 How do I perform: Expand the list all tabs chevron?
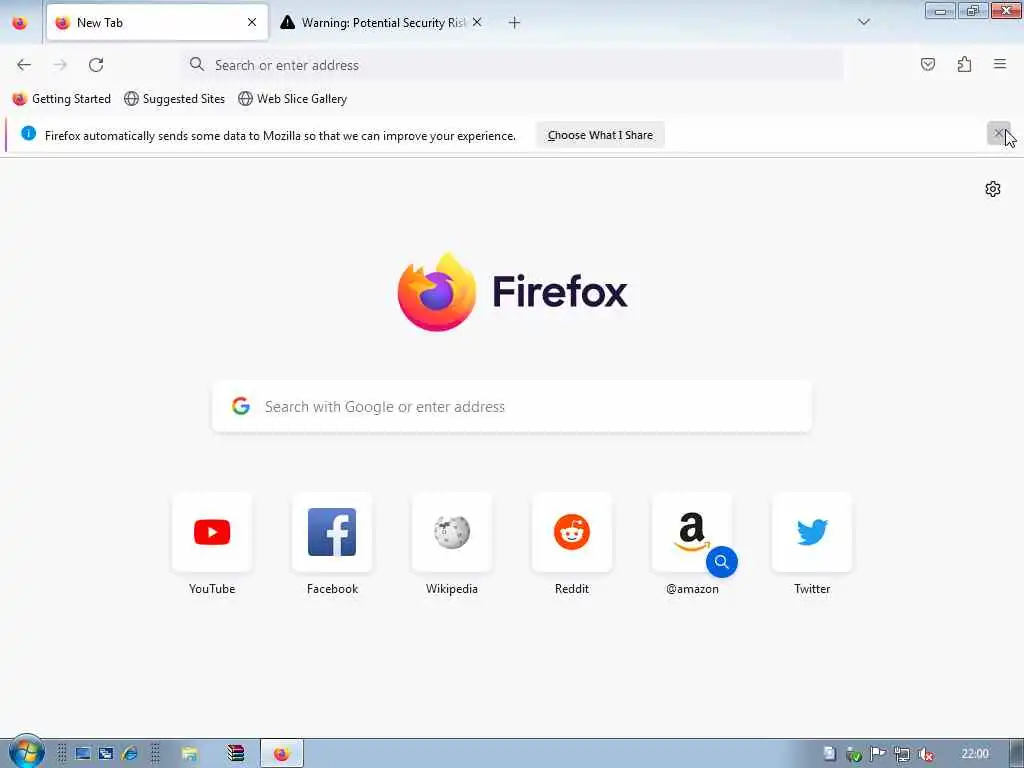point(863,22)
